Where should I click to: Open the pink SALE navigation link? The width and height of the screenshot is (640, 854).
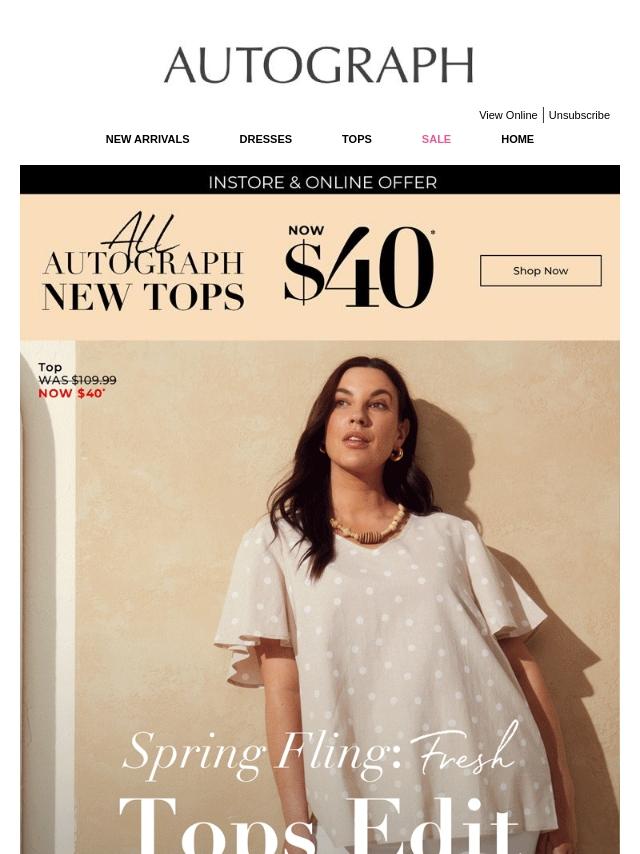(x=436, y=139)
